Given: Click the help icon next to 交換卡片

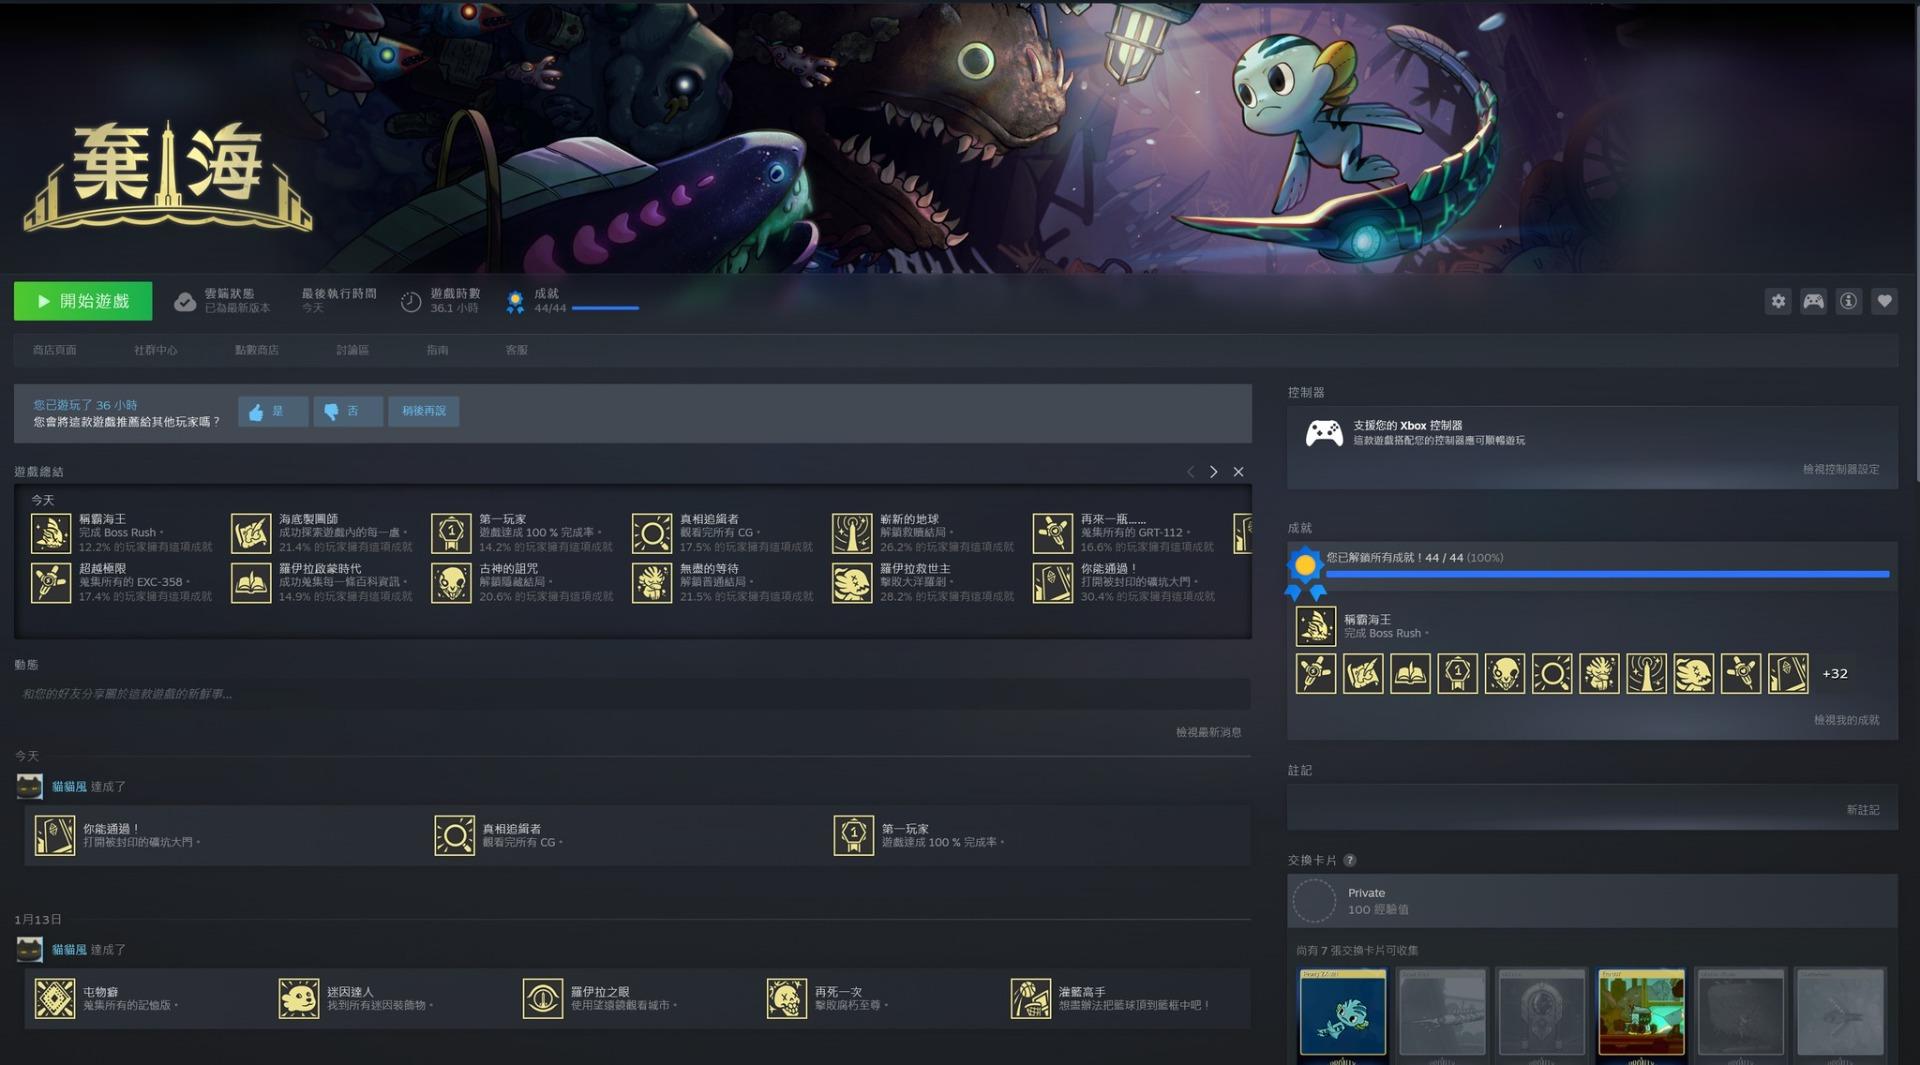Looking at the screenshot, I should click(1350, 860).
